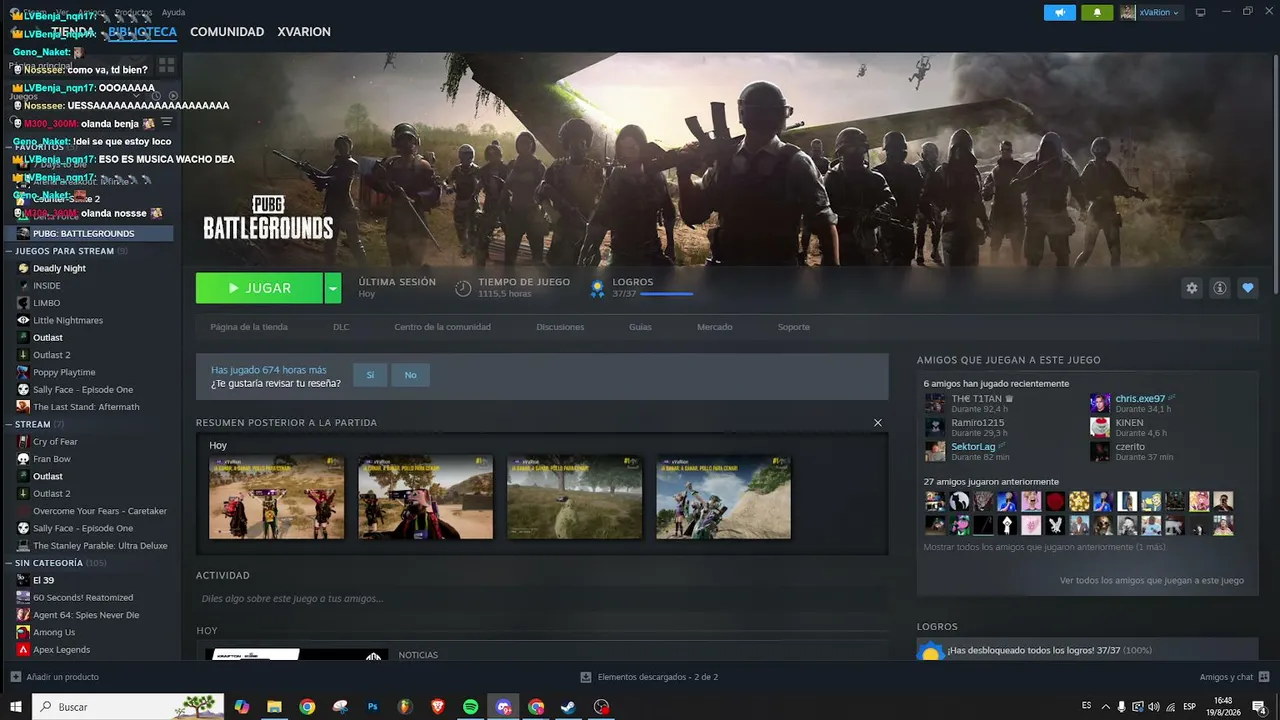Open the green notifications bell
1280x720 pixels.
tap(1098, 12)
